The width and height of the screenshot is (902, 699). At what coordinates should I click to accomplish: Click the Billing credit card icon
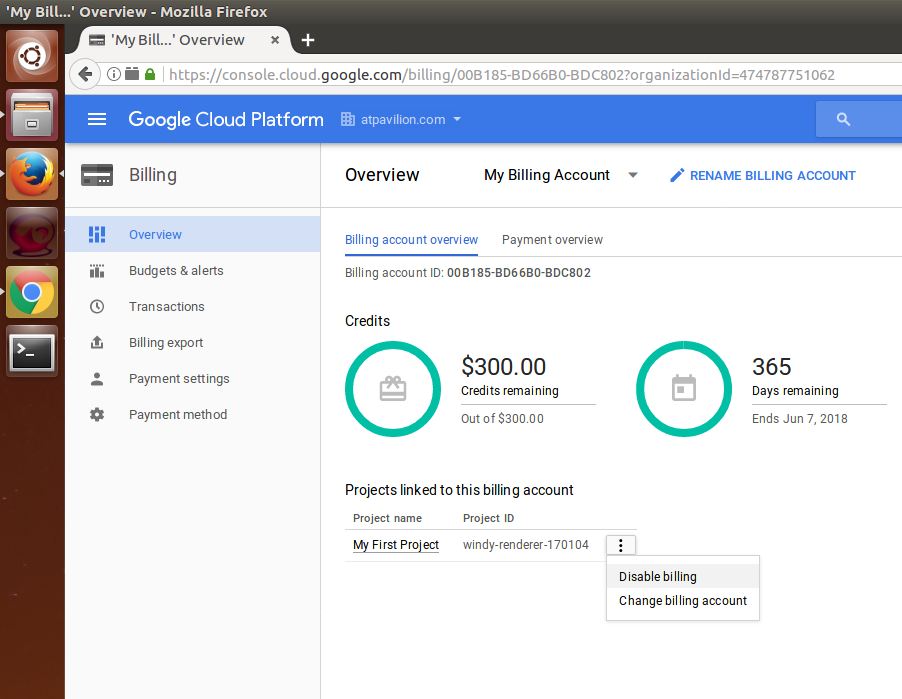coord(97,175)
